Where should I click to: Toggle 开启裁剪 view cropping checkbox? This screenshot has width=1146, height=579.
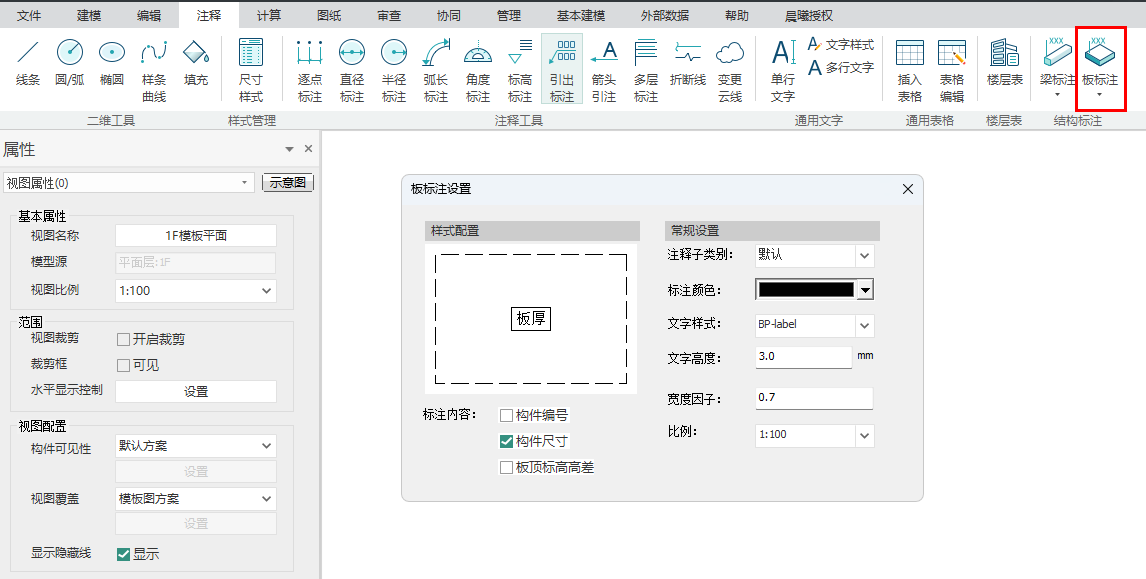click(124, 339)
